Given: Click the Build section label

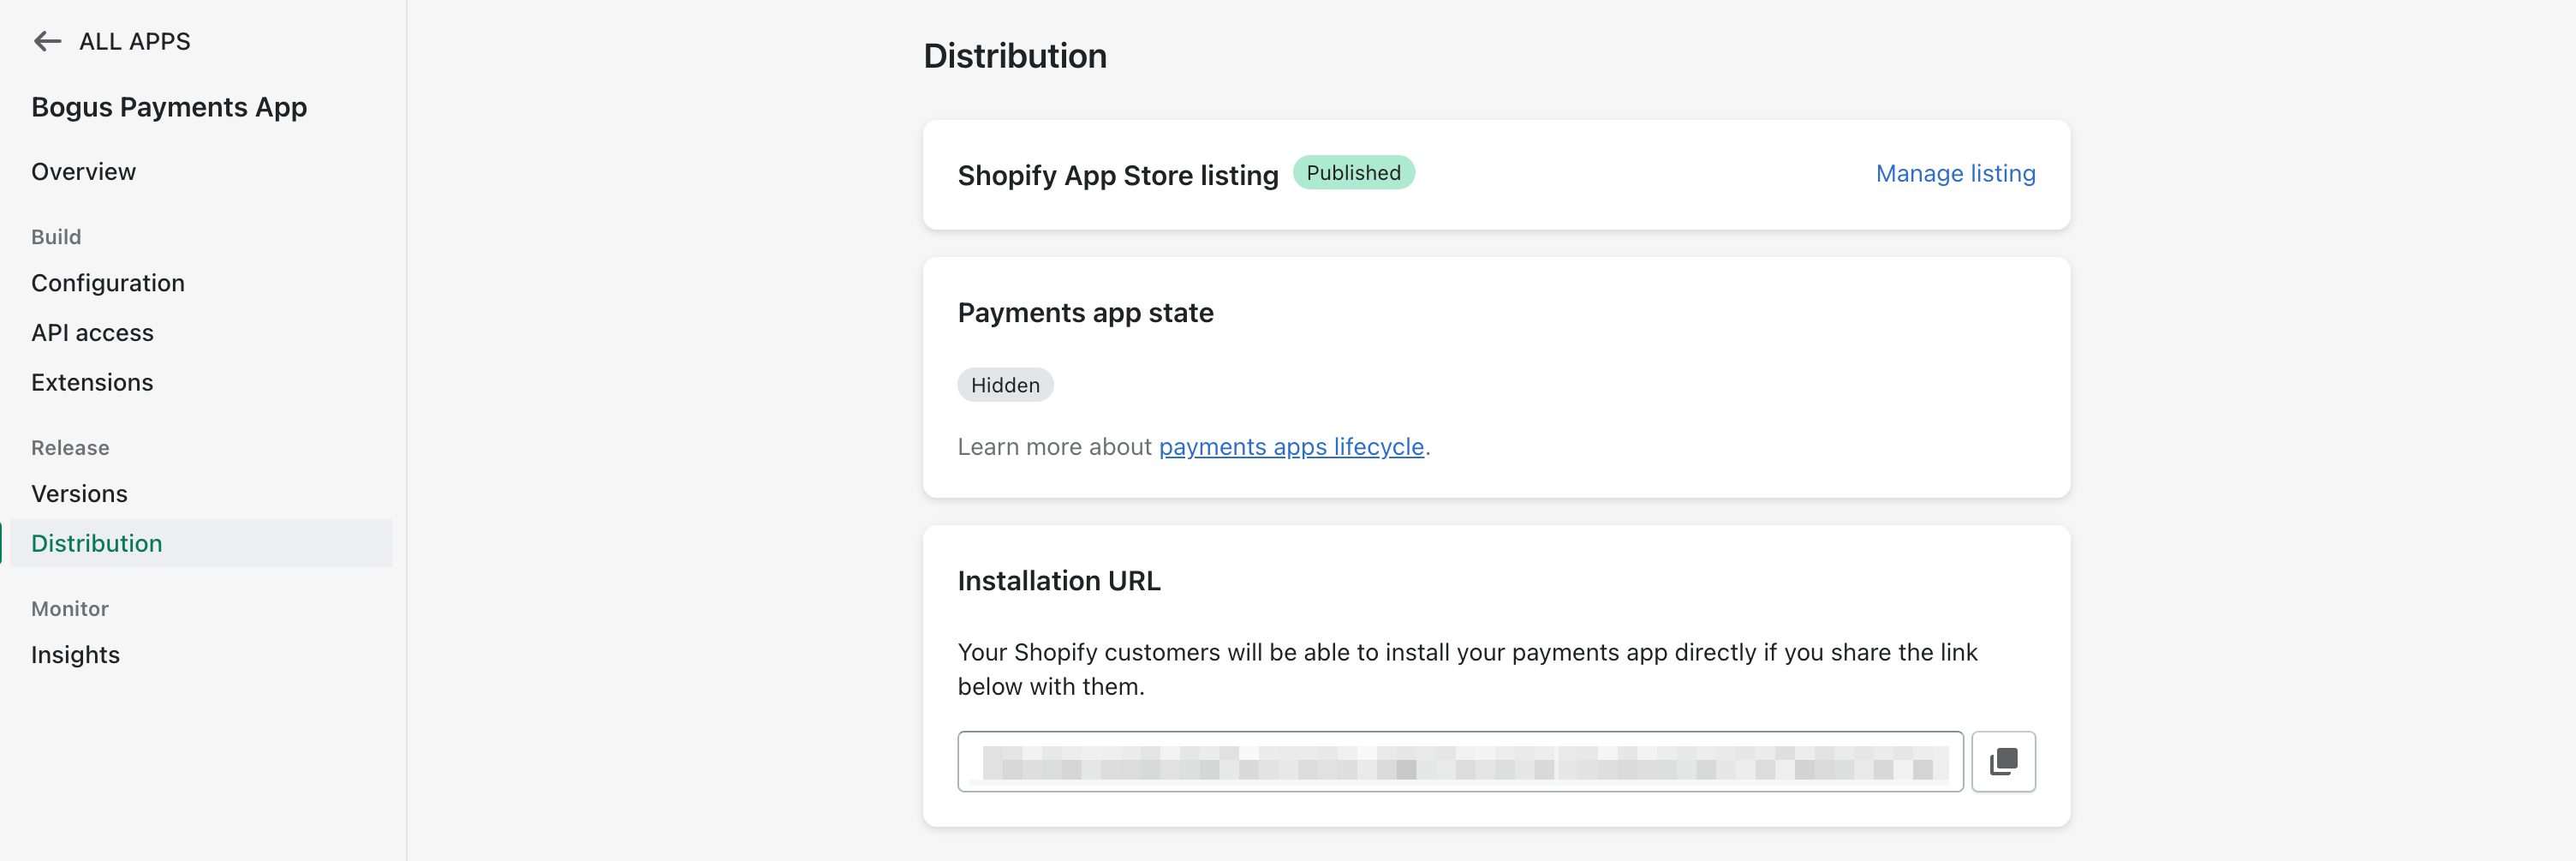Looking at the screenshot, I should click(56, 236).
